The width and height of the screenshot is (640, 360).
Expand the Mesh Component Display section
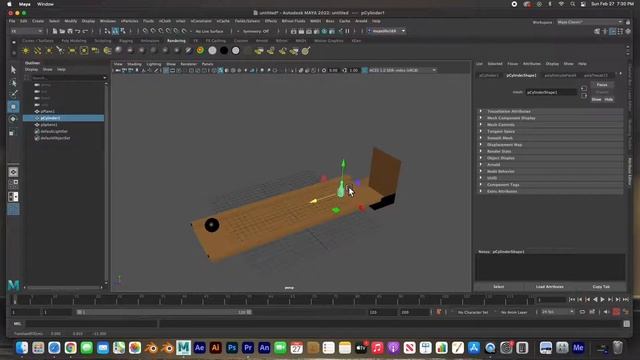tap(550, 118)
